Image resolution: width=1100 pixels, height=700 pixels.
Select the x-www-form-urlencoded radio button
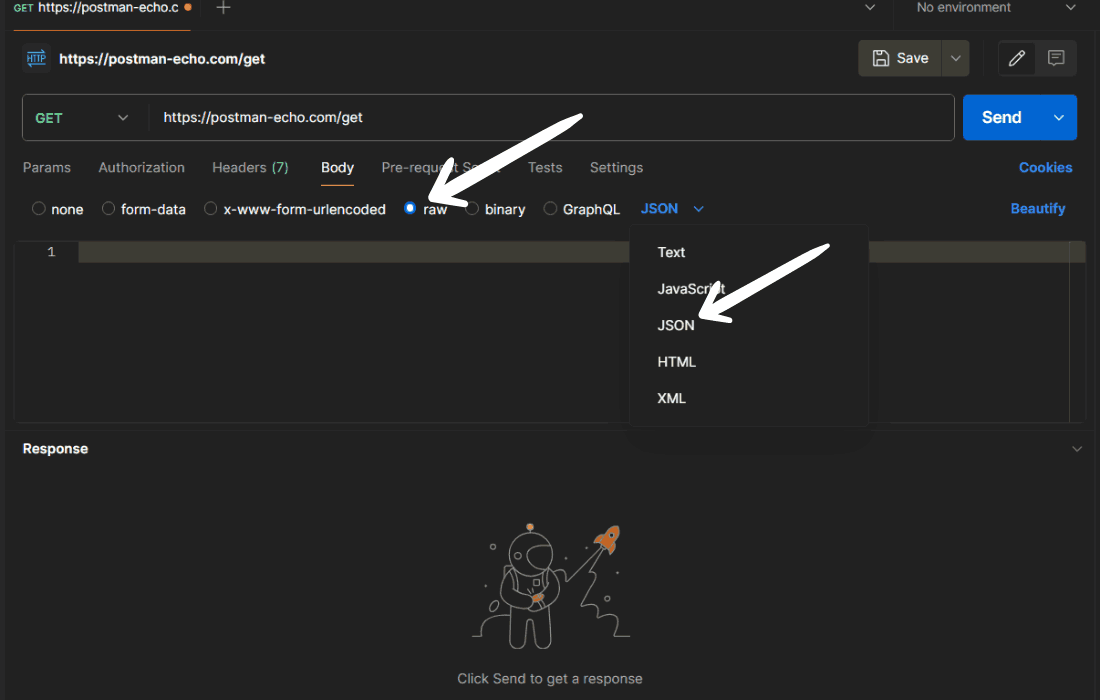[x=210, y=208]
